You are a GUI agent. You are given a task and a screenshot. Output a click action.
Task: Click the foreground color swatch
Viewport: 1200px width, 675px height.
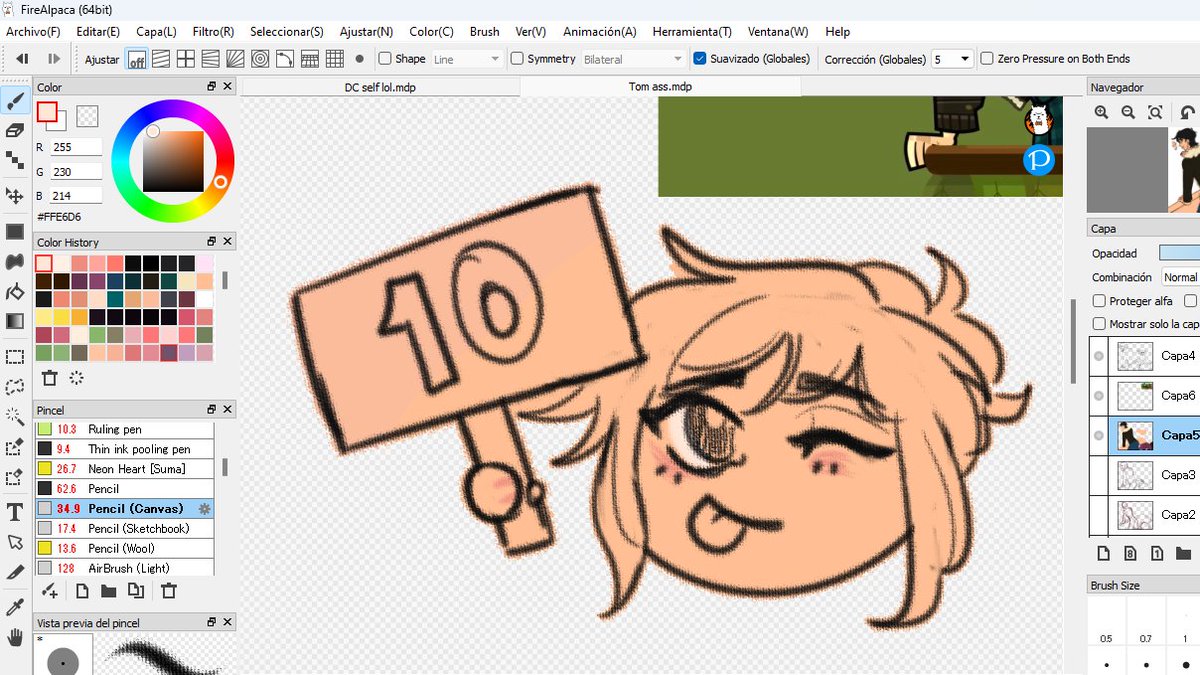[x=47, y=113]
